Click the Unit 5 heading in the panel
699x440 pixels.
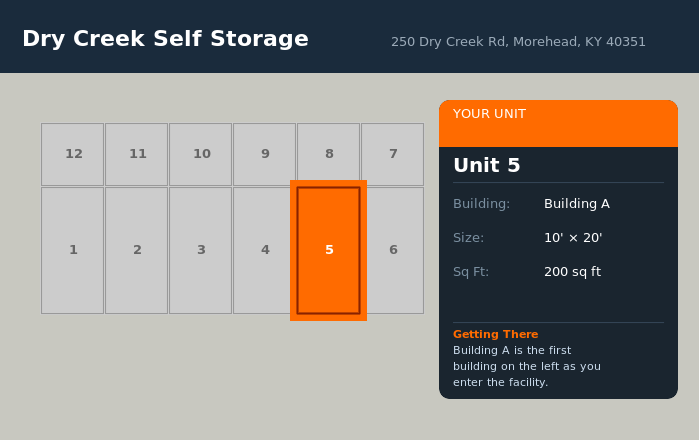487,166
